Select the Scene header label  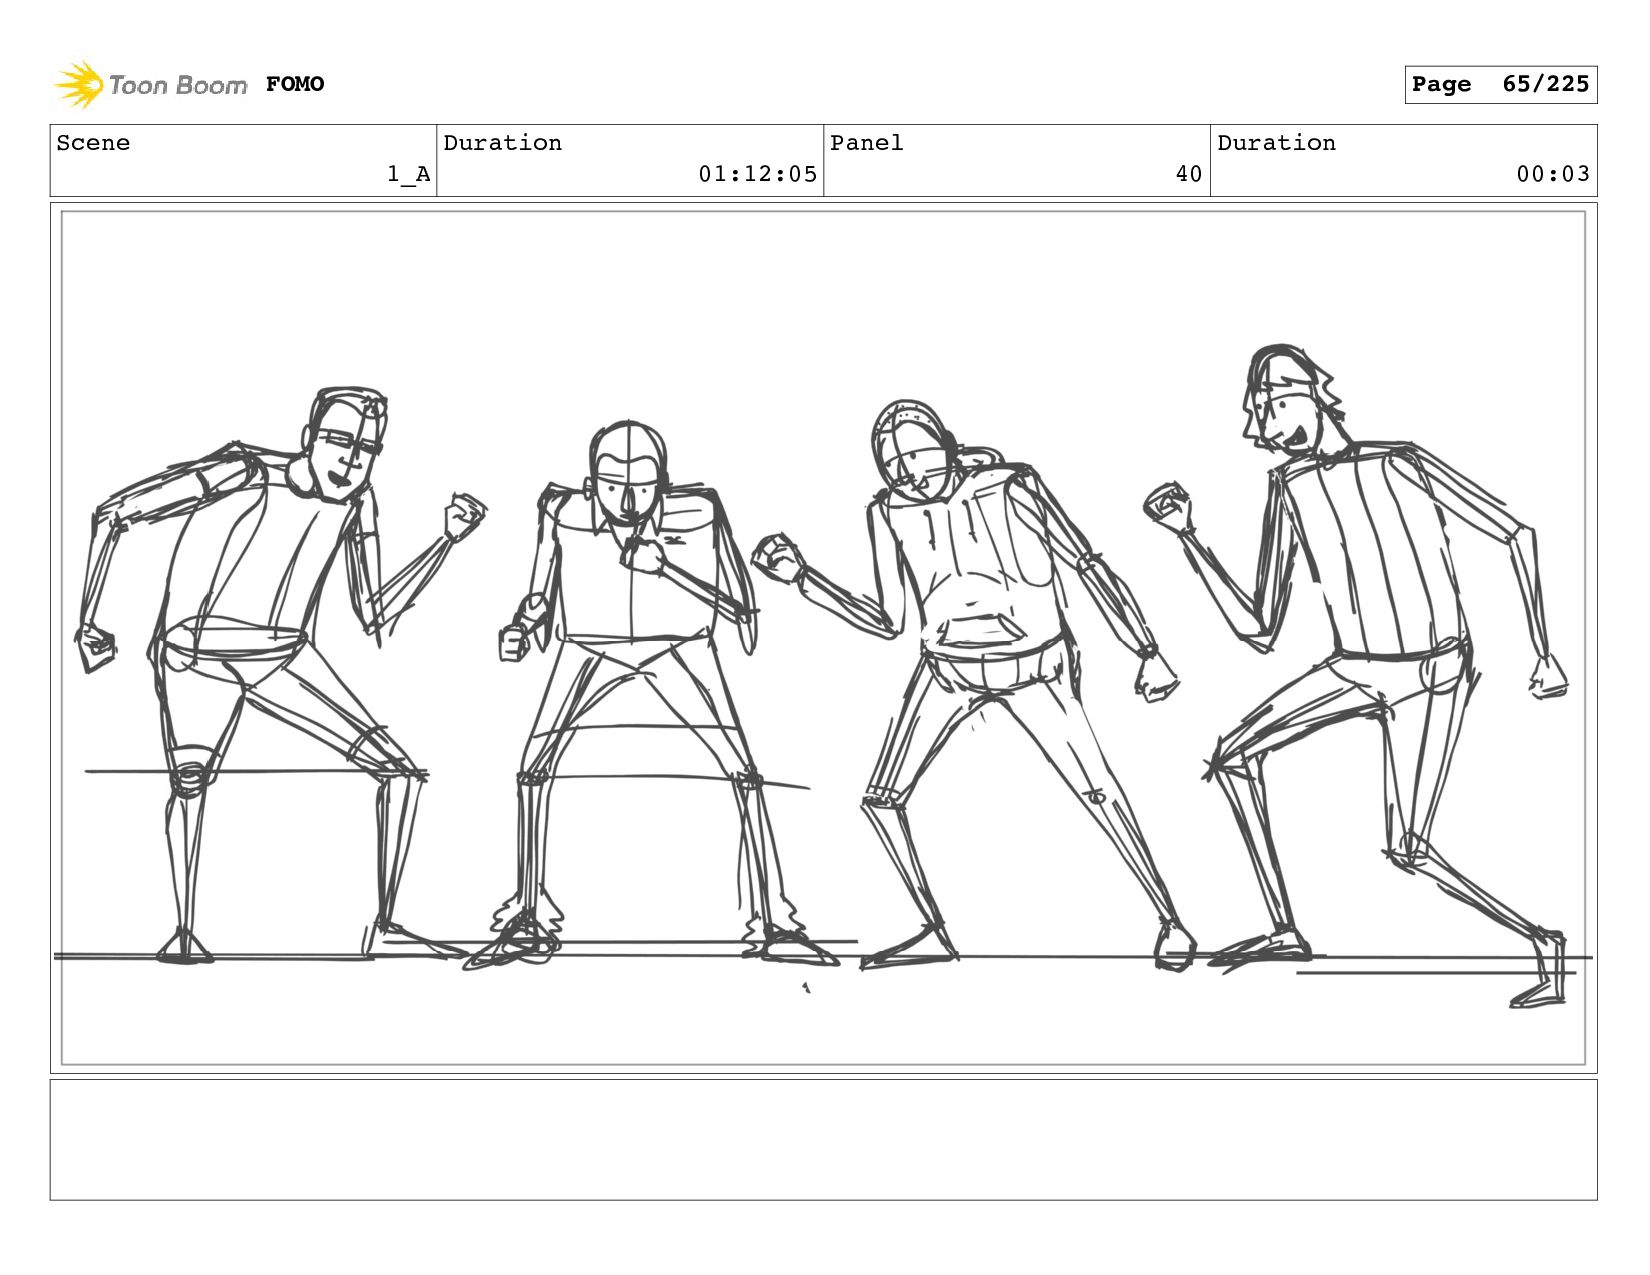coord(93,143)
